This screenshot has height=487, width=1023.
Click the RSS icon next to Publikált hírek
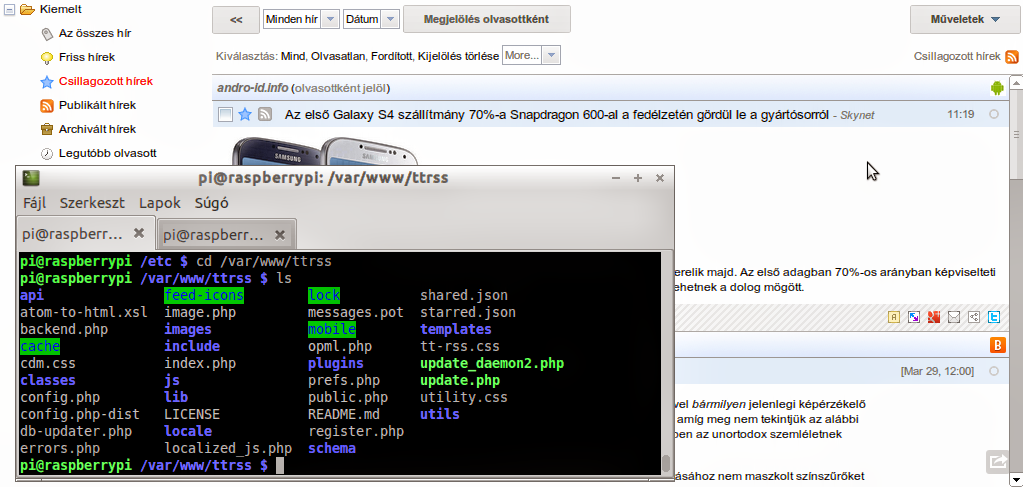(47, 105)
